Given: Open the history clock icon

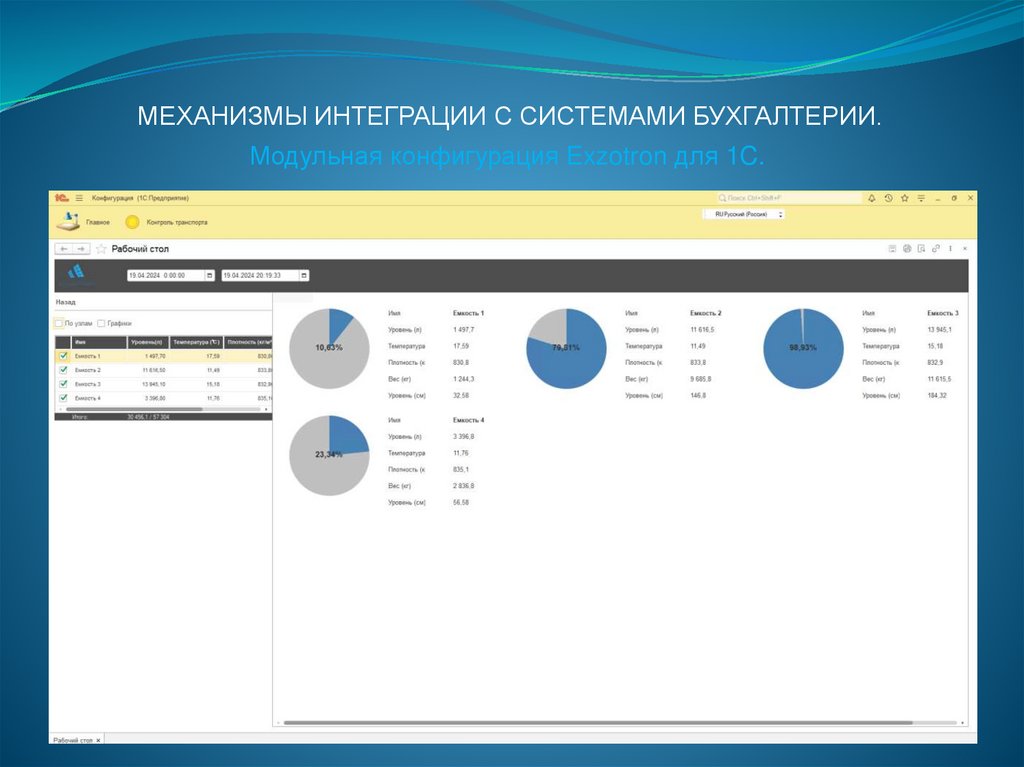Looking at the screenshot, I should [x=888, y=198].
